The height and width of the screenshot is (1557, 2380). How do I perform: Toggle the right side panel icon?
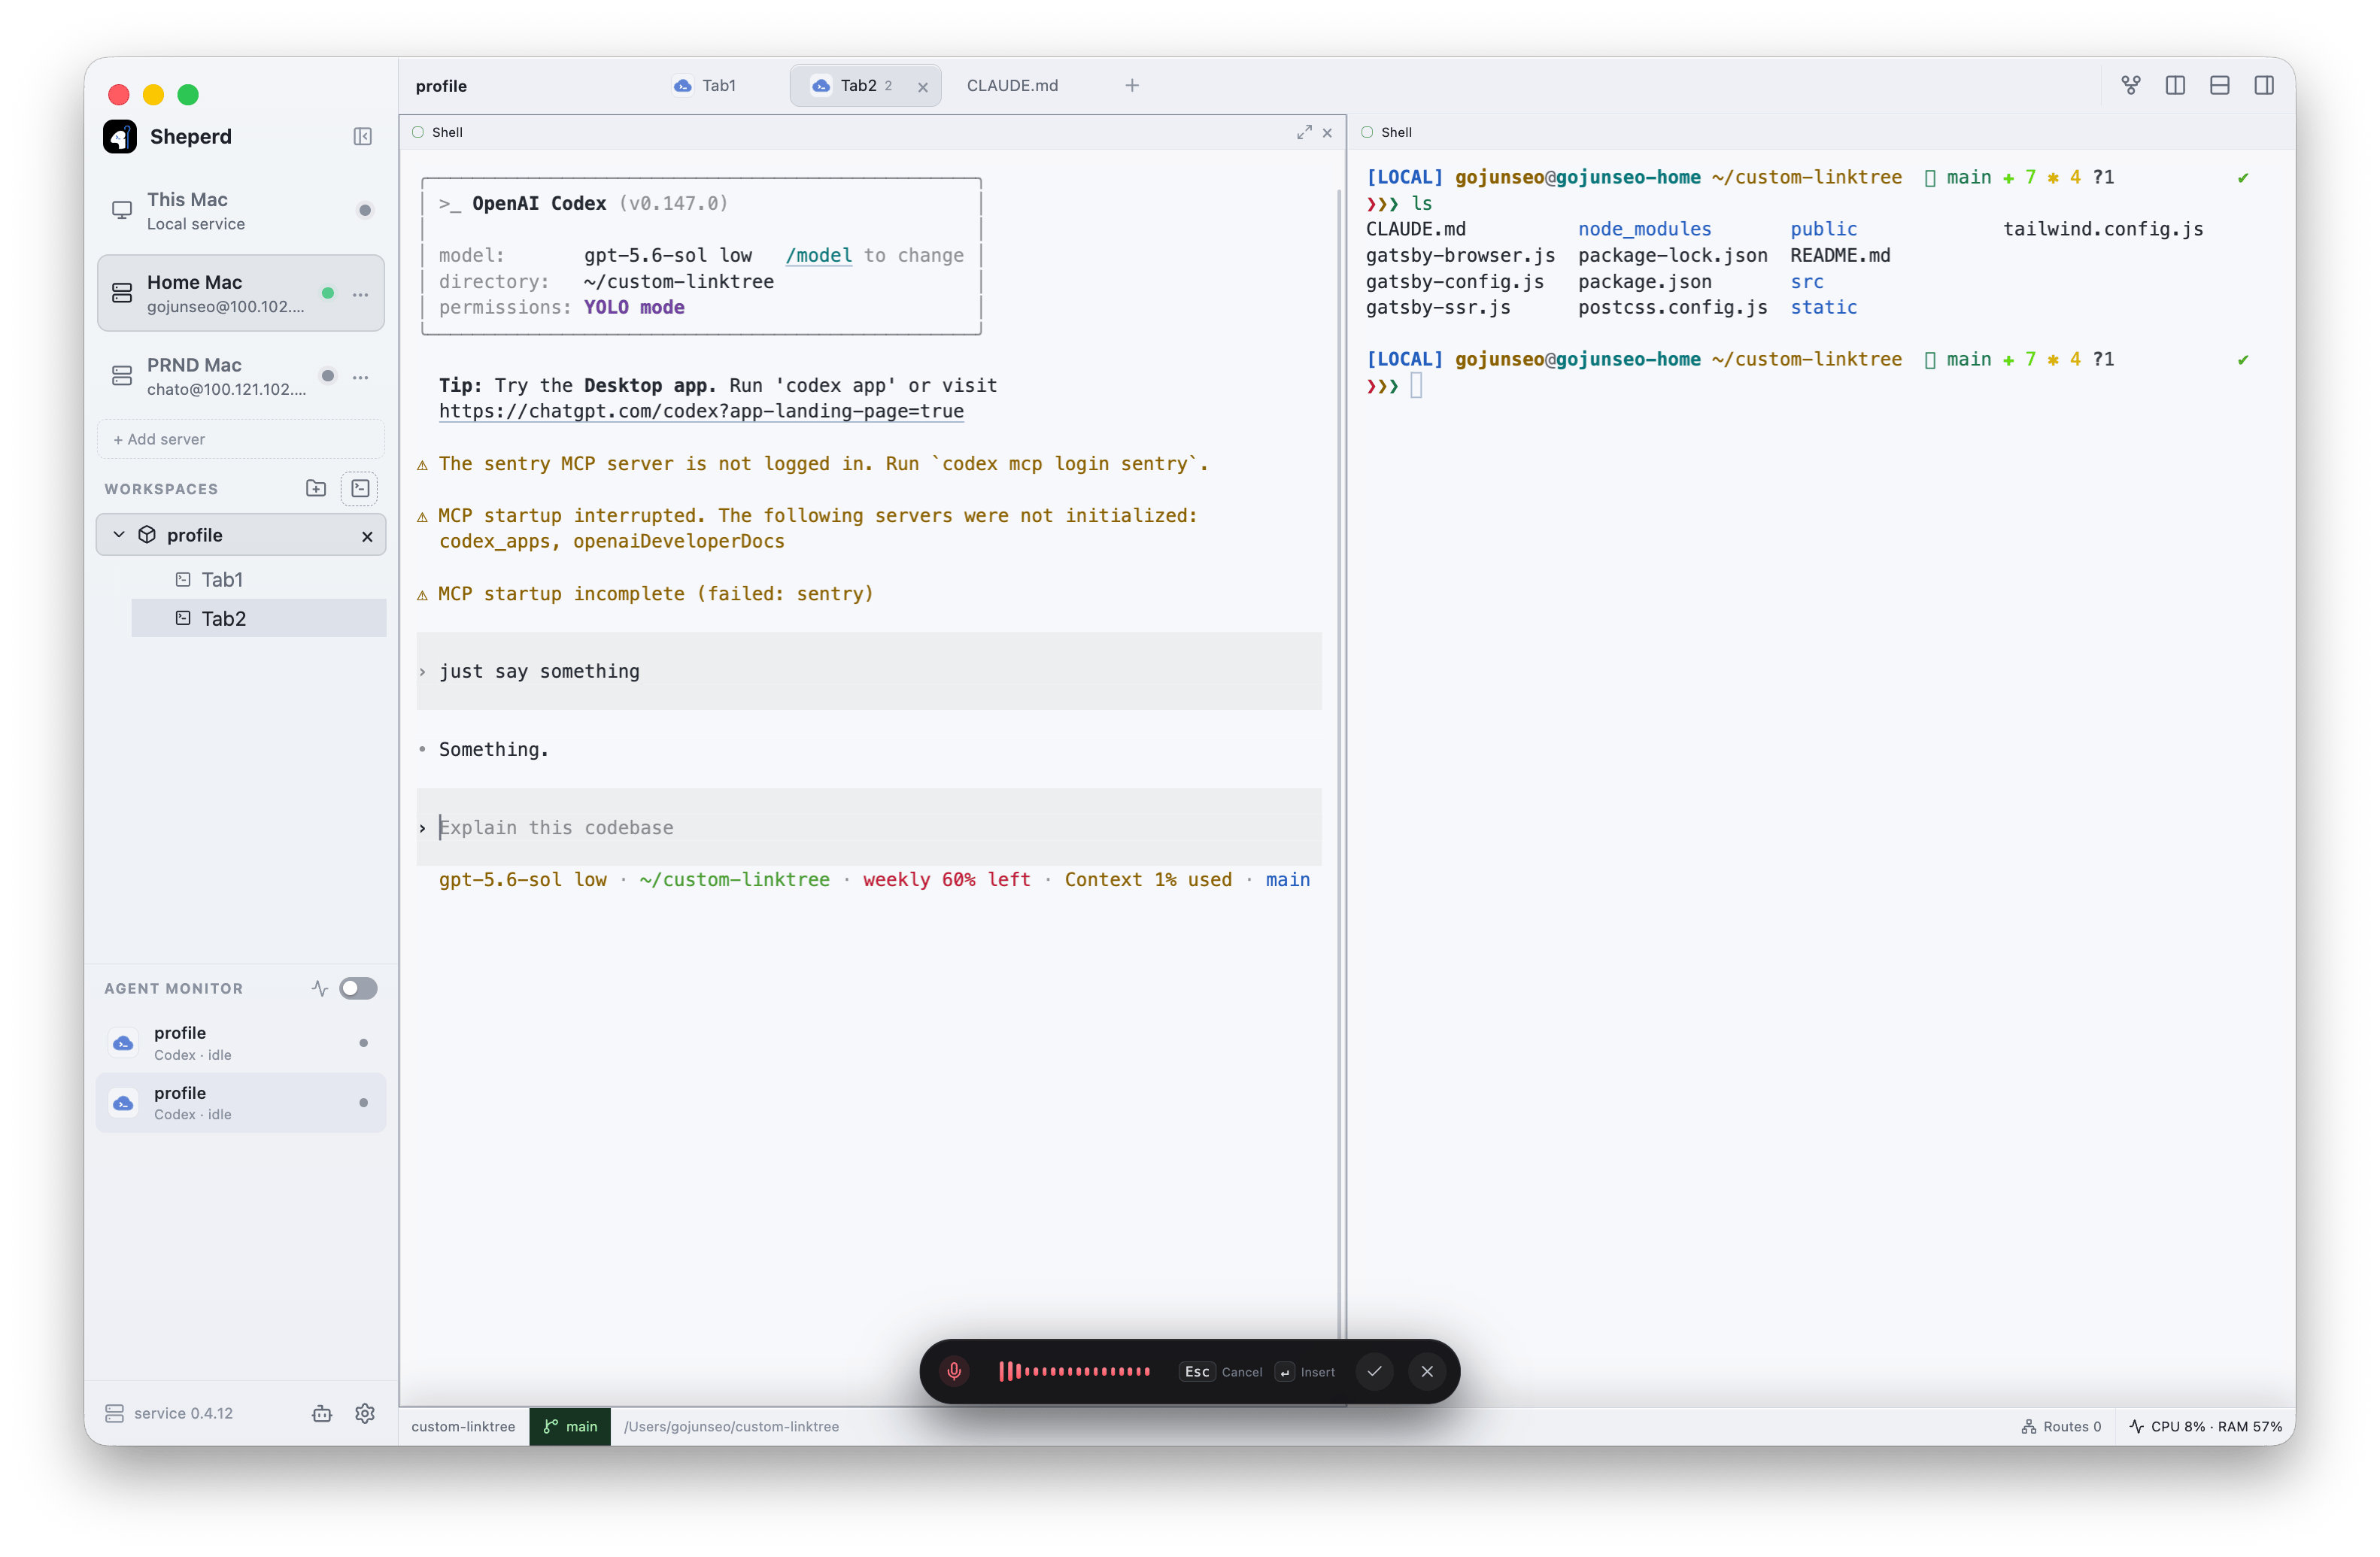click(2264, 86)
